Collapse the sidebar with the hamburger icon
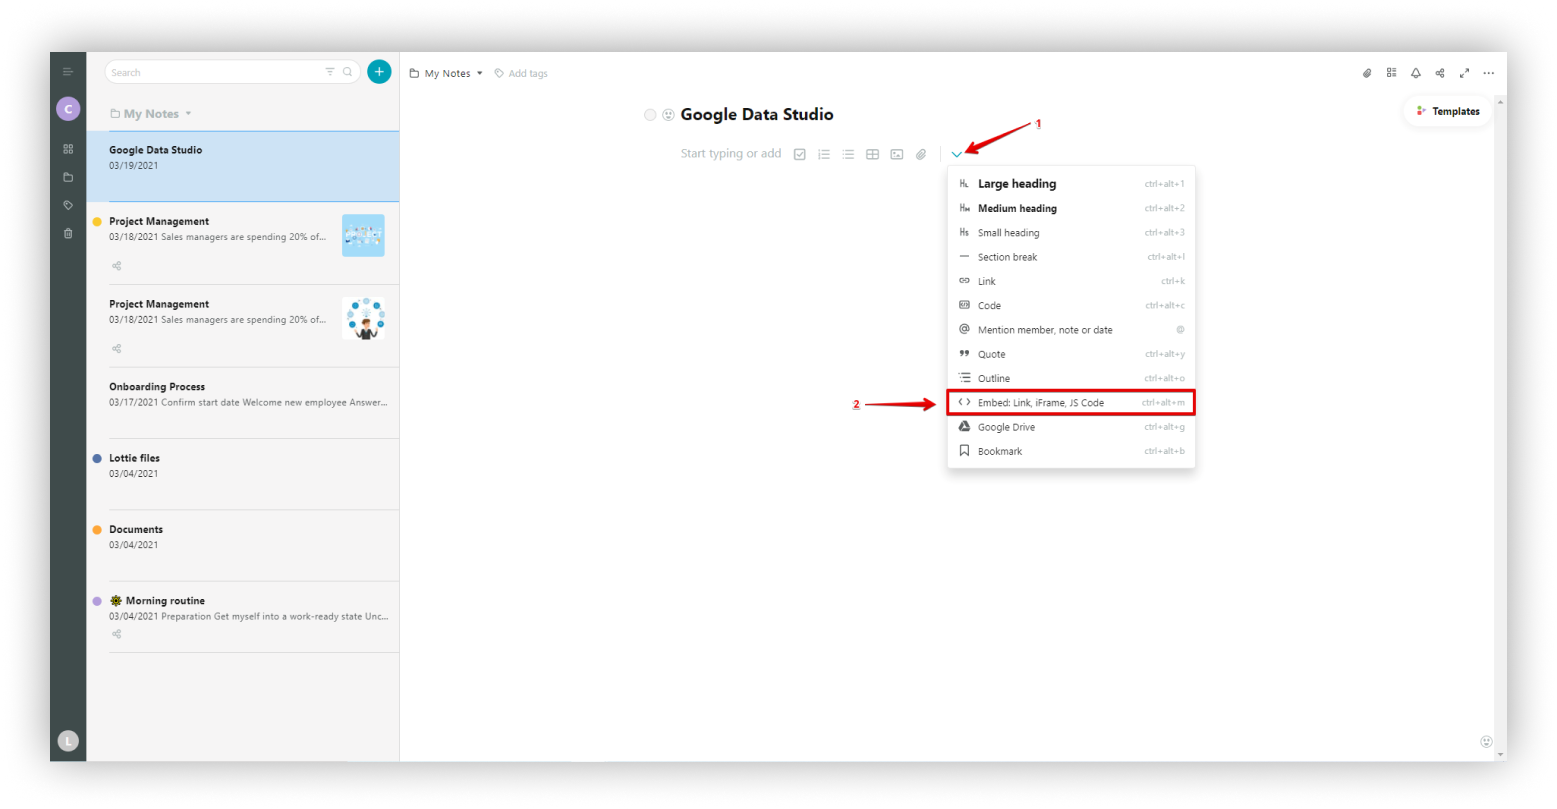The width and height of the screenshot is (1557, 809). tap(68, 72)
